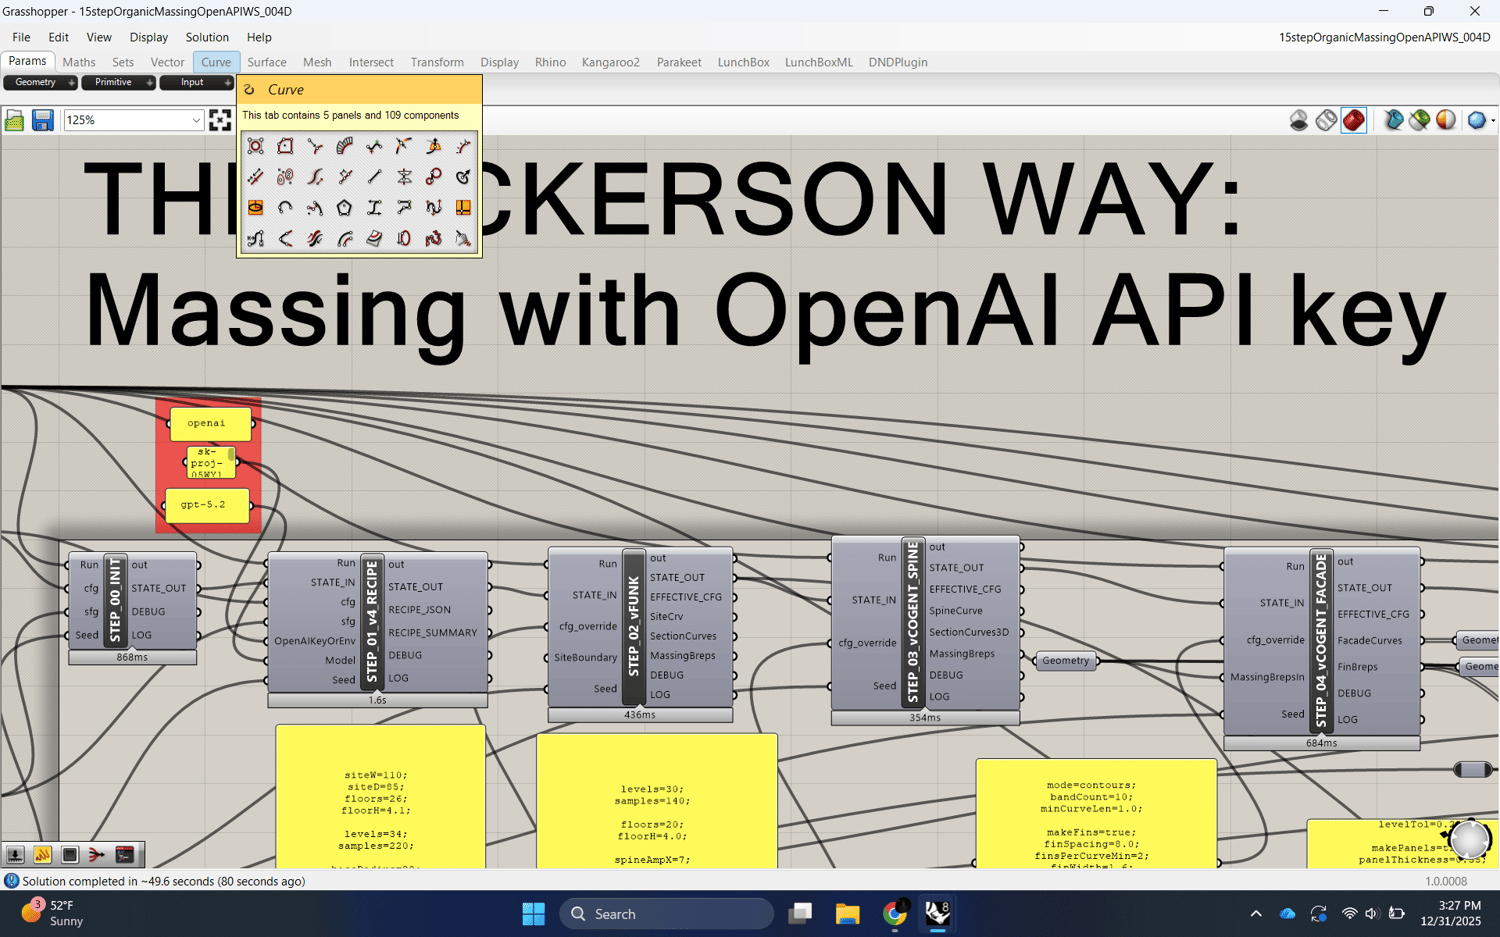Open the dropdown arrow beside the blue polyhedron

[1493, 120]
